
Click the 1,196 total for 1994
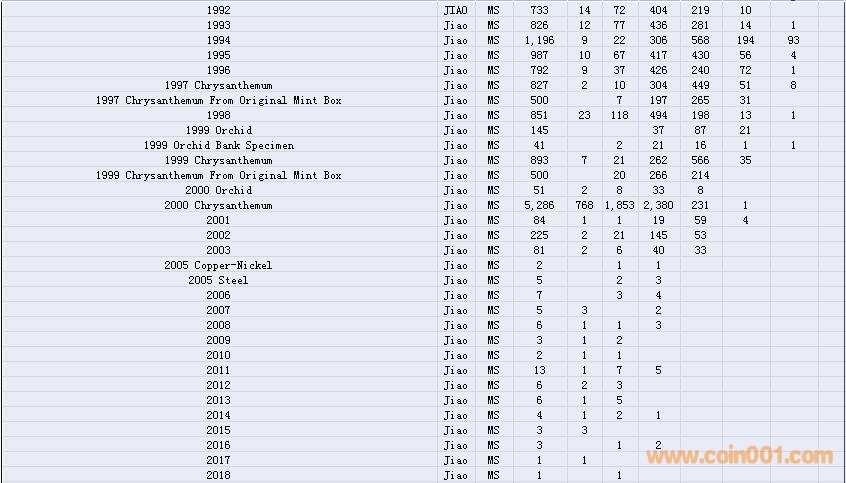point(539,40)
